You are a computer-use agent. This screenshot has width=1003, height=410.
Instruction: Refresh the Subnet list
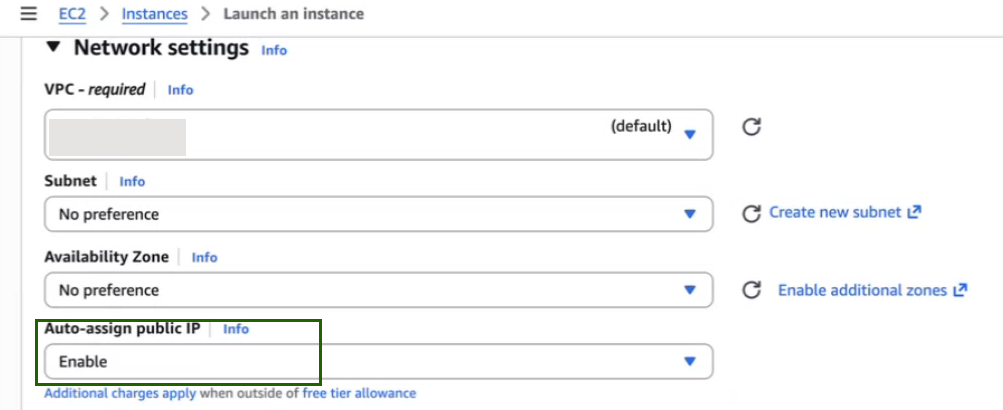(752, 213)
